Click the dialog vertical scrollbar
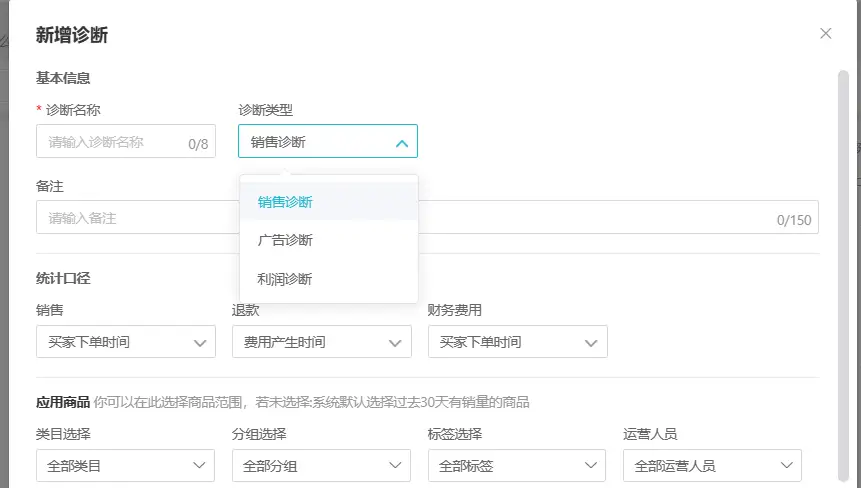This screenshot has height=488, width=861. pyautogui.click(x=843, y=276)
